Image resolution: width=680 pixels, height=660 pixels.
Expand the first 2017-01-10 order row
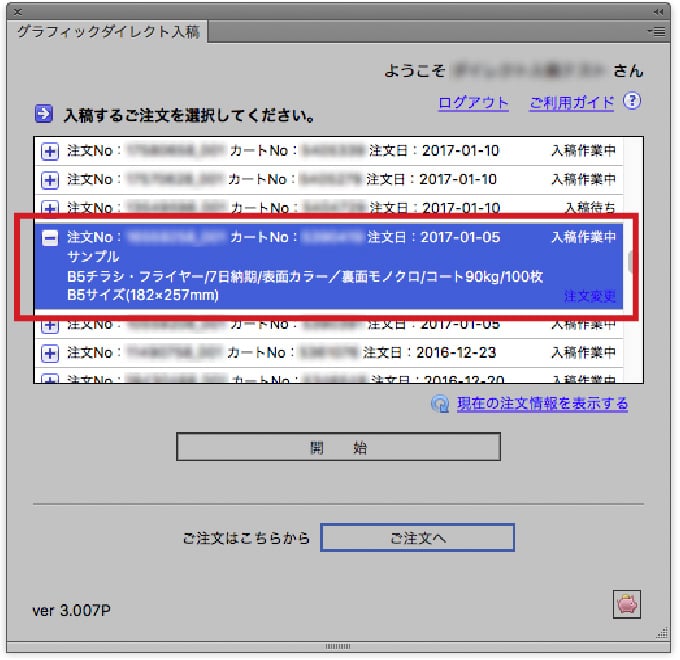coord(50,151)
